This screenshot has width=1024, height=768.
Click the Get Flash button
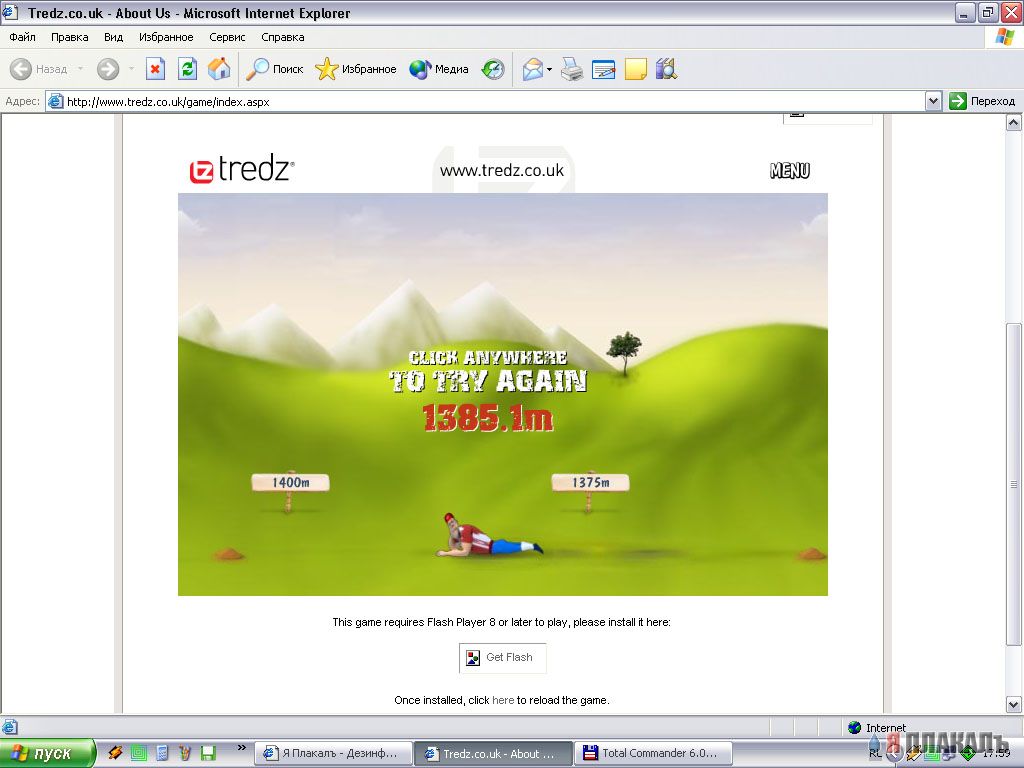click(x=502, y=658)
